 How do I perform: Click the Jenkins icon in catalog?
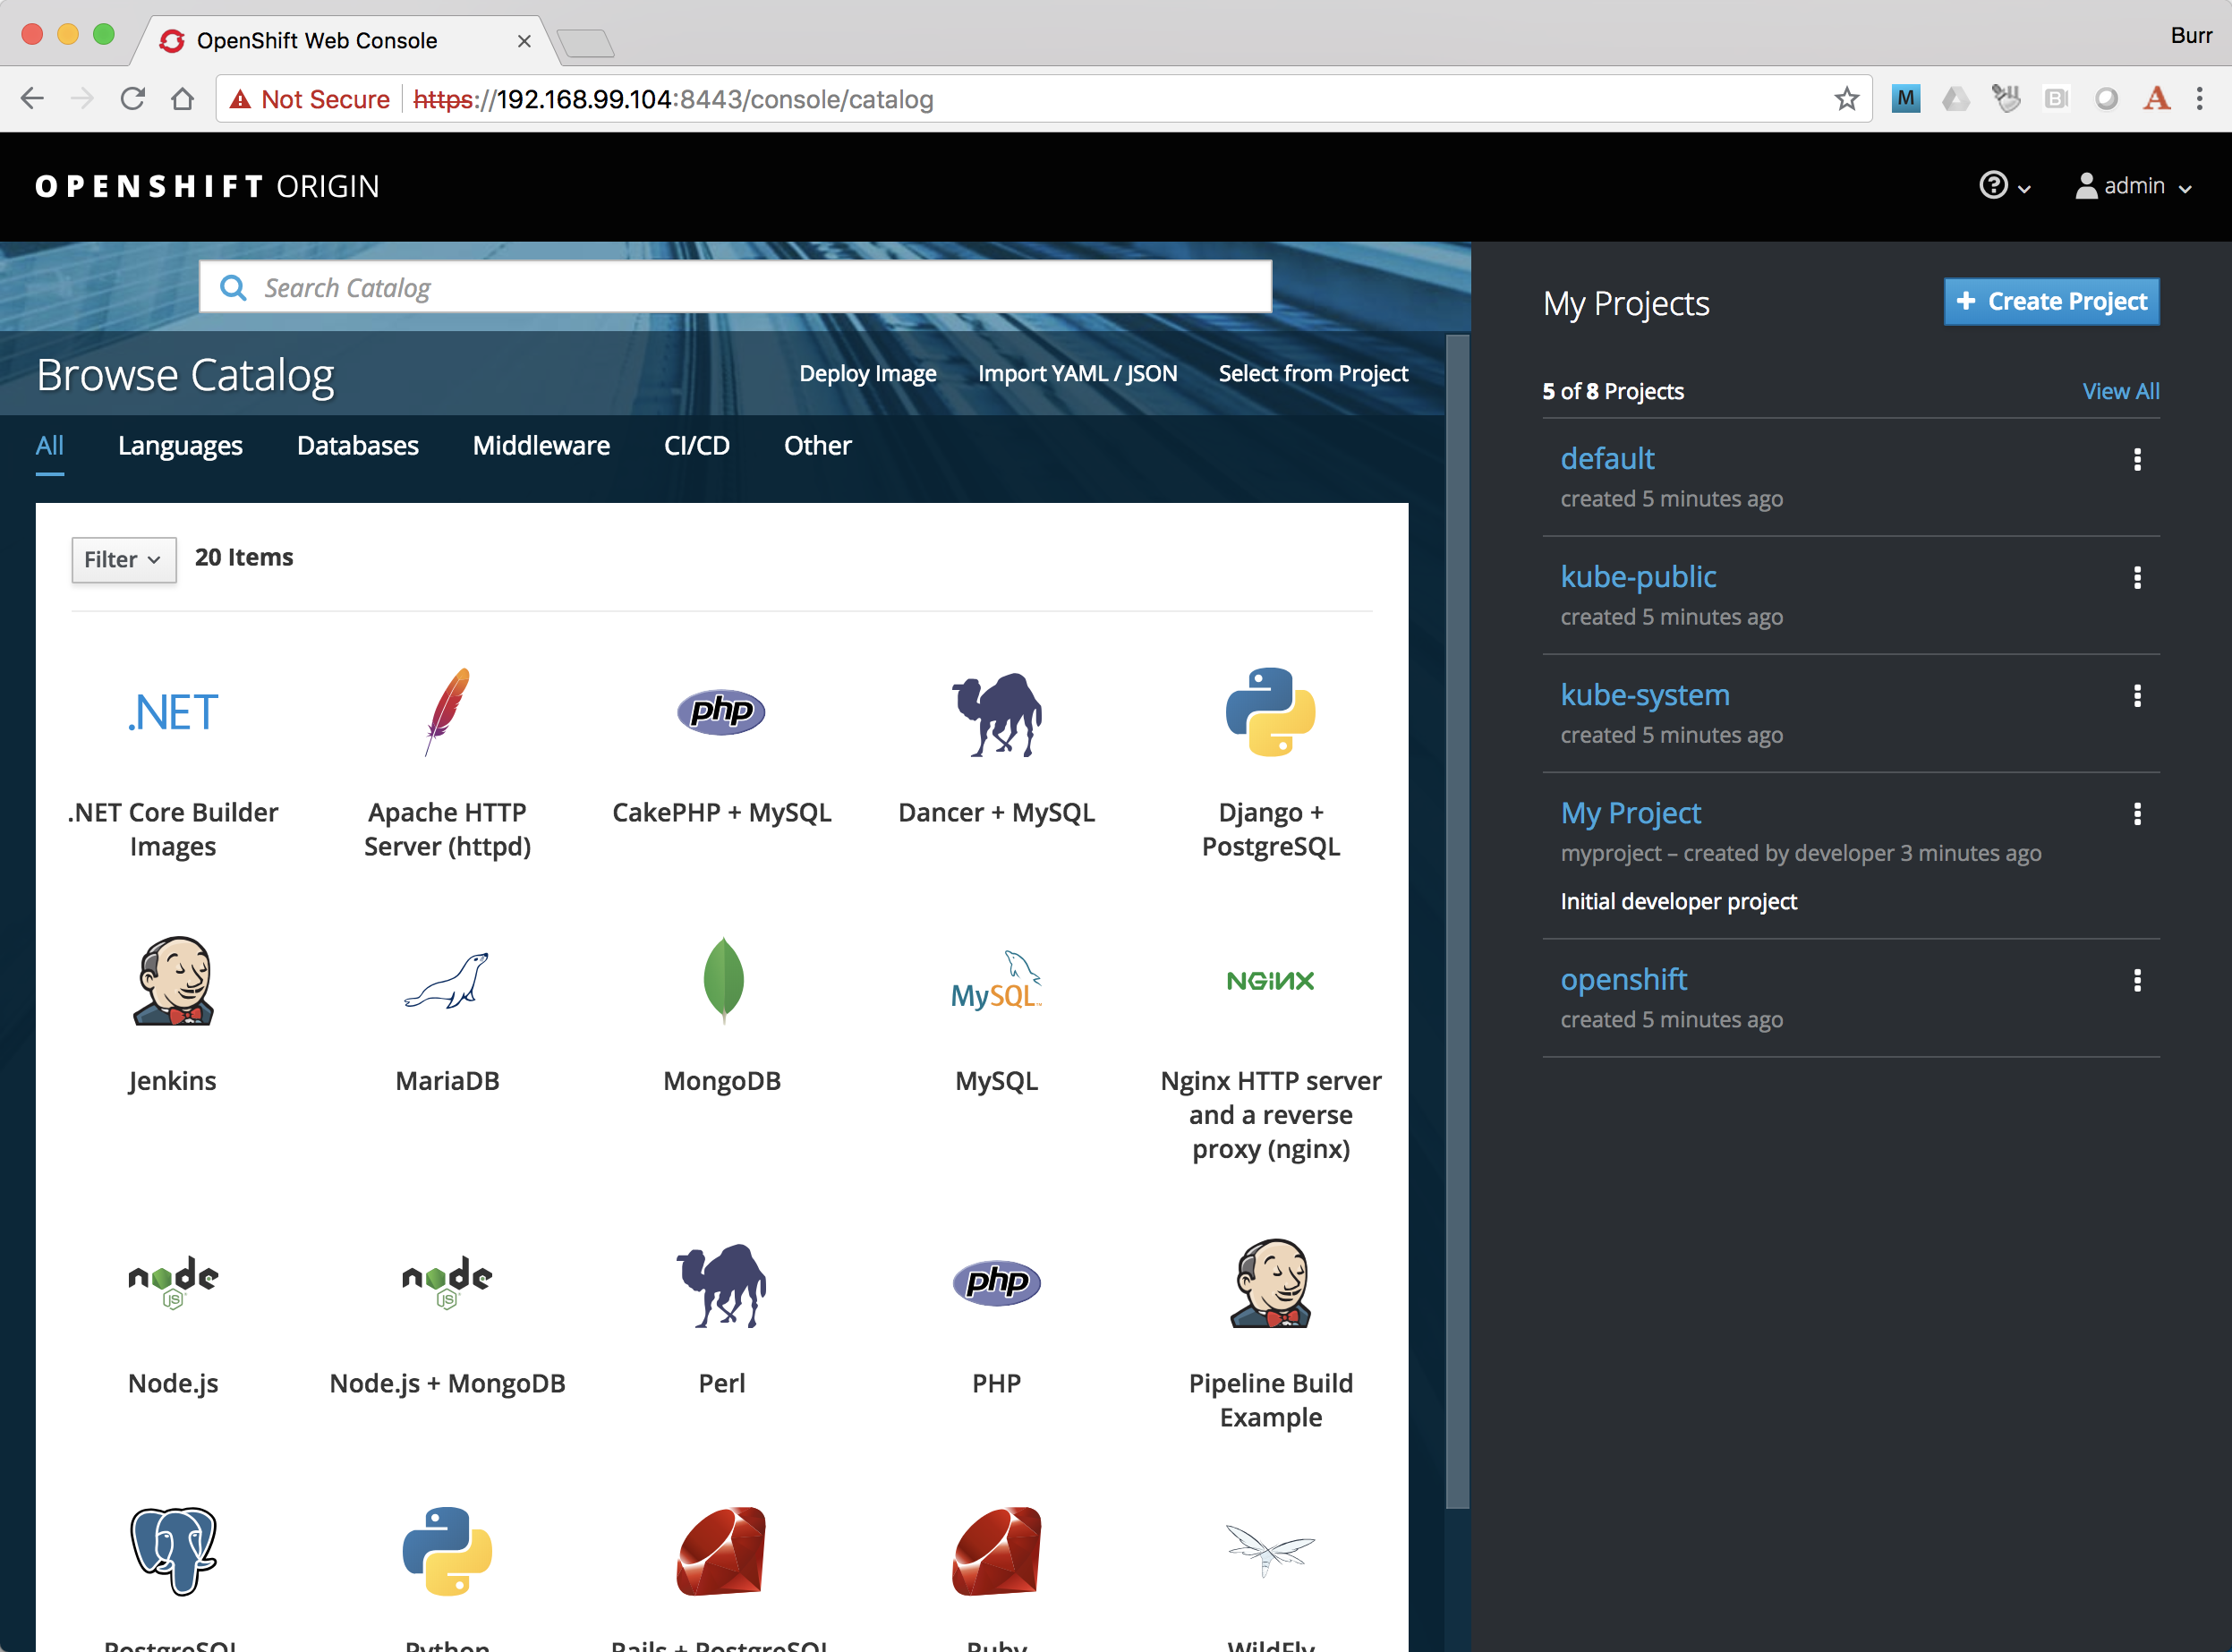click(170, 981)
